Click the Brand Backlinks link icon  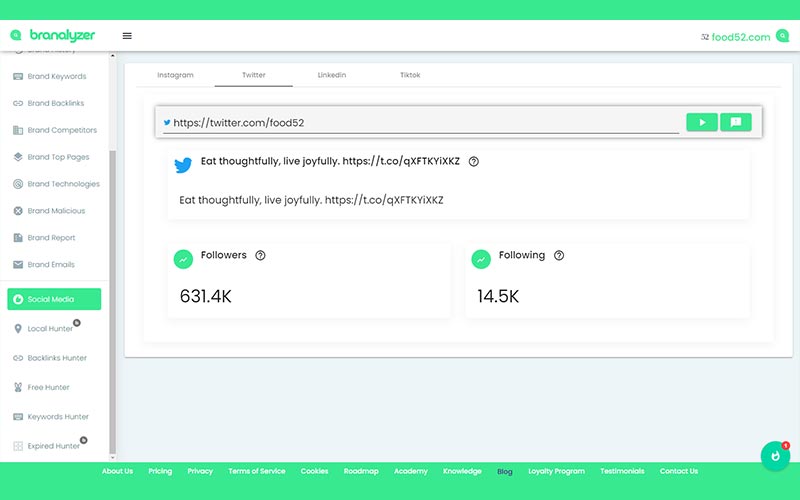click(18, 103)
